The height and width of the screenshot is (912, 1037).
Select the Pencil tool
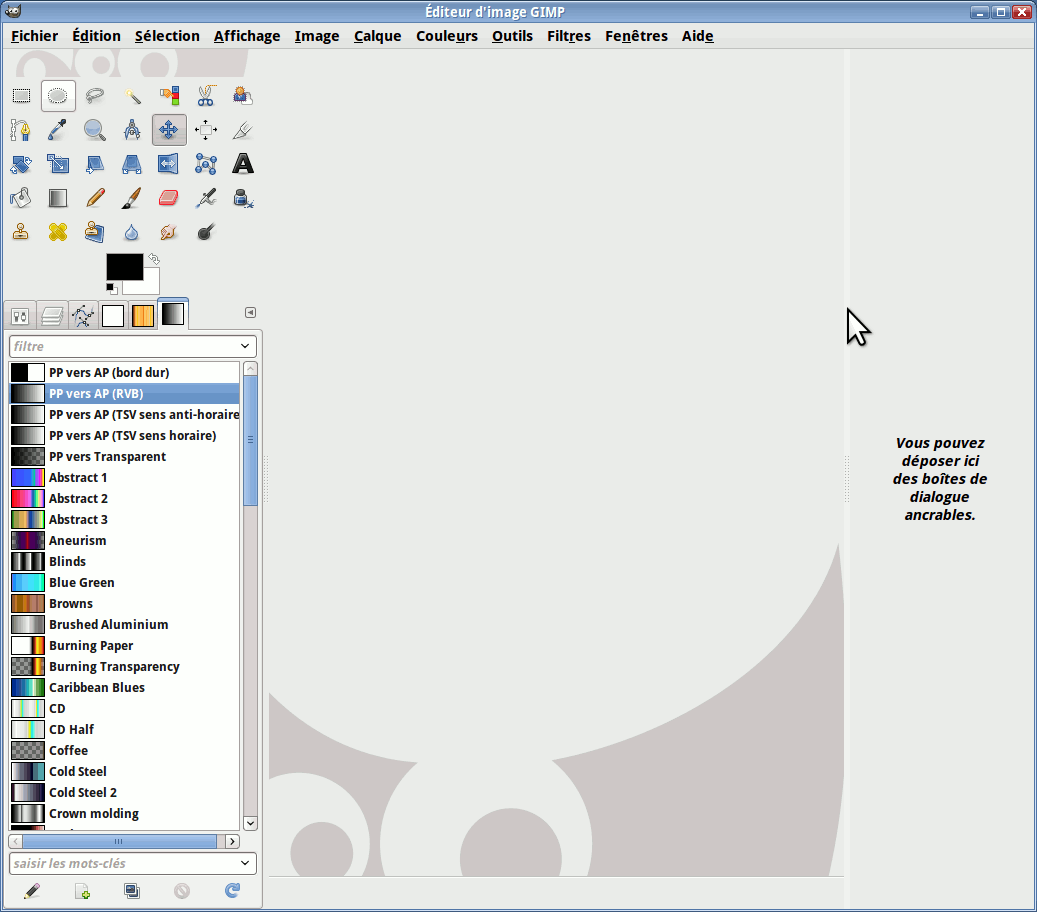coord(95,198)
